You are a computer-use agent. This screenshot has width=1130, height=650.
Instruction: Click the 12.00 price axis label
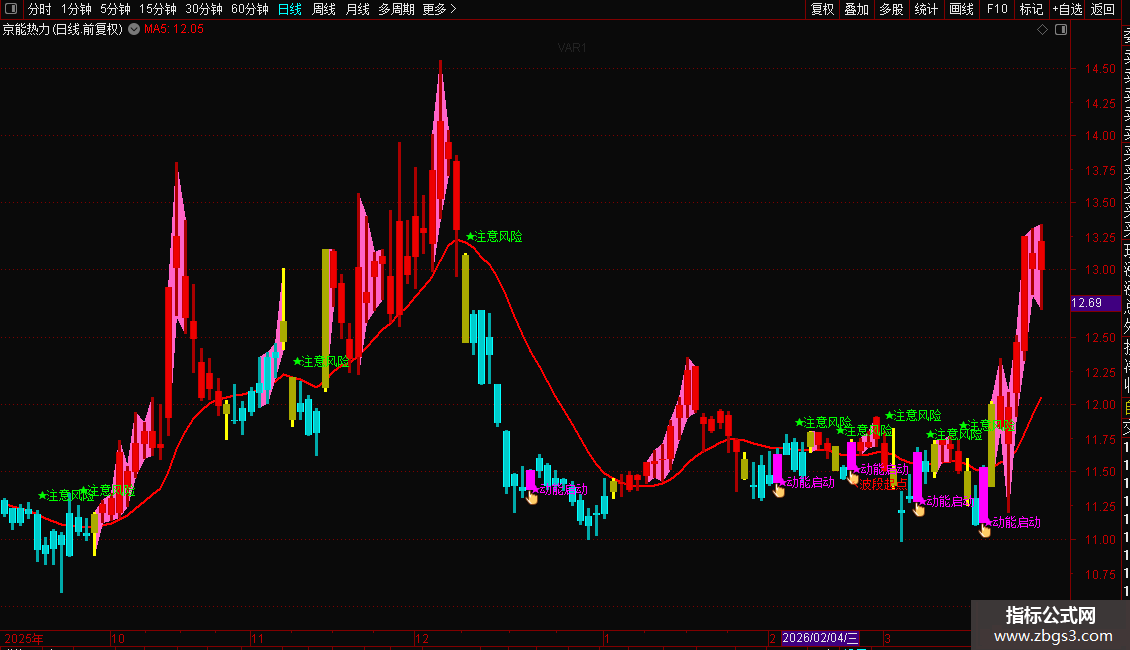click(1100, 404)
